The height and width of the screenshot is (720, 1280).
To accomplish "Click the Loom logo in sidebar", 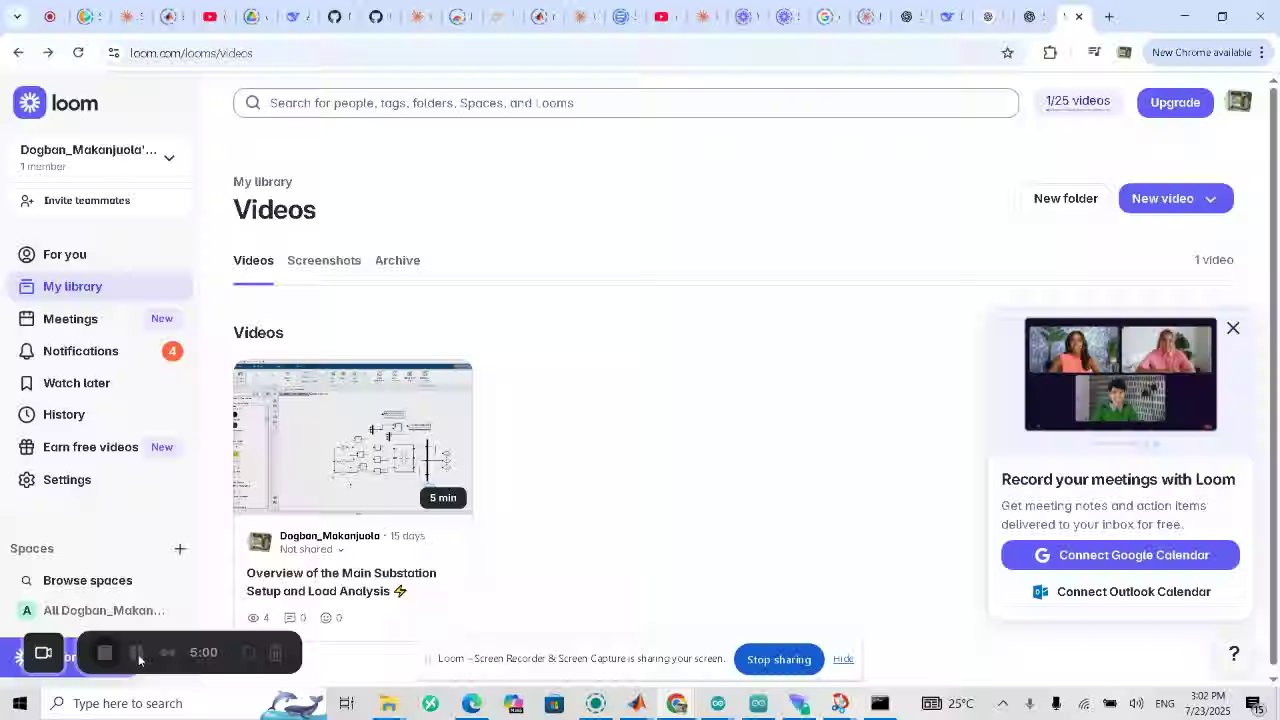I will pos(56,103).
